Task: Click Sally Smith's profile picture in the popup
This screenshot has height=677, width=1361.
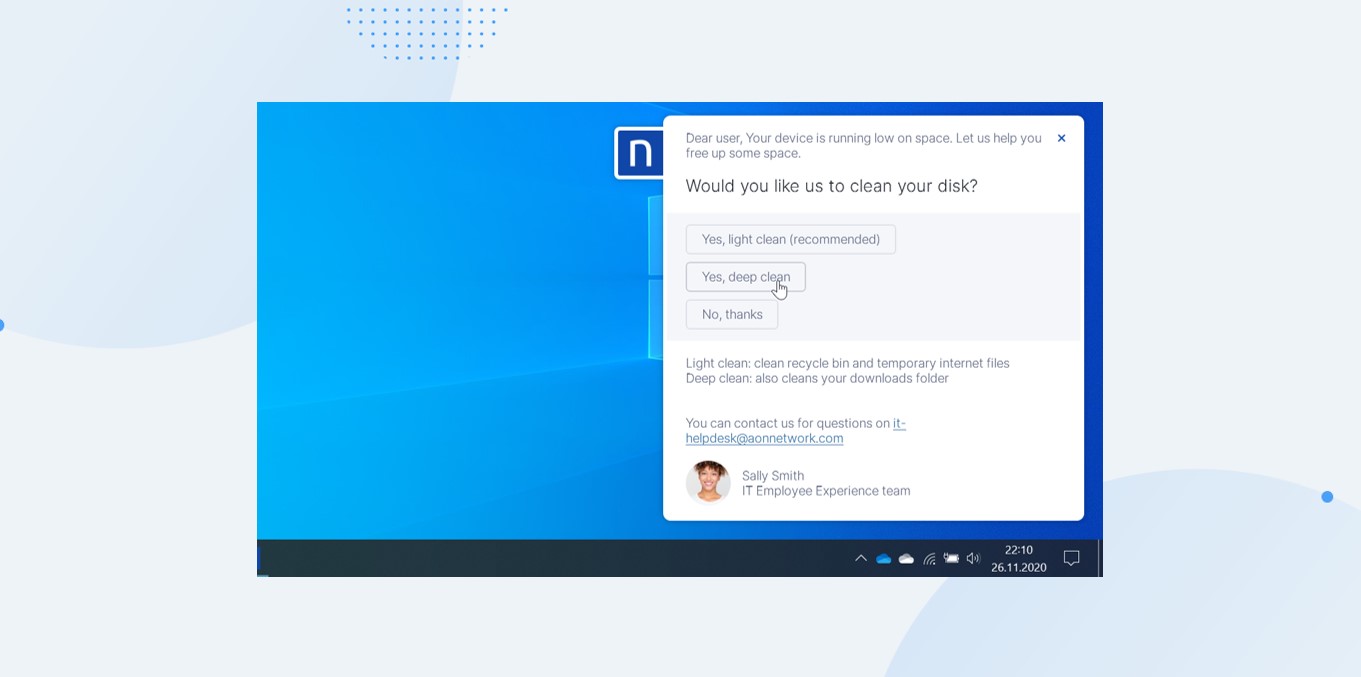Action: (x=708, y=482)
